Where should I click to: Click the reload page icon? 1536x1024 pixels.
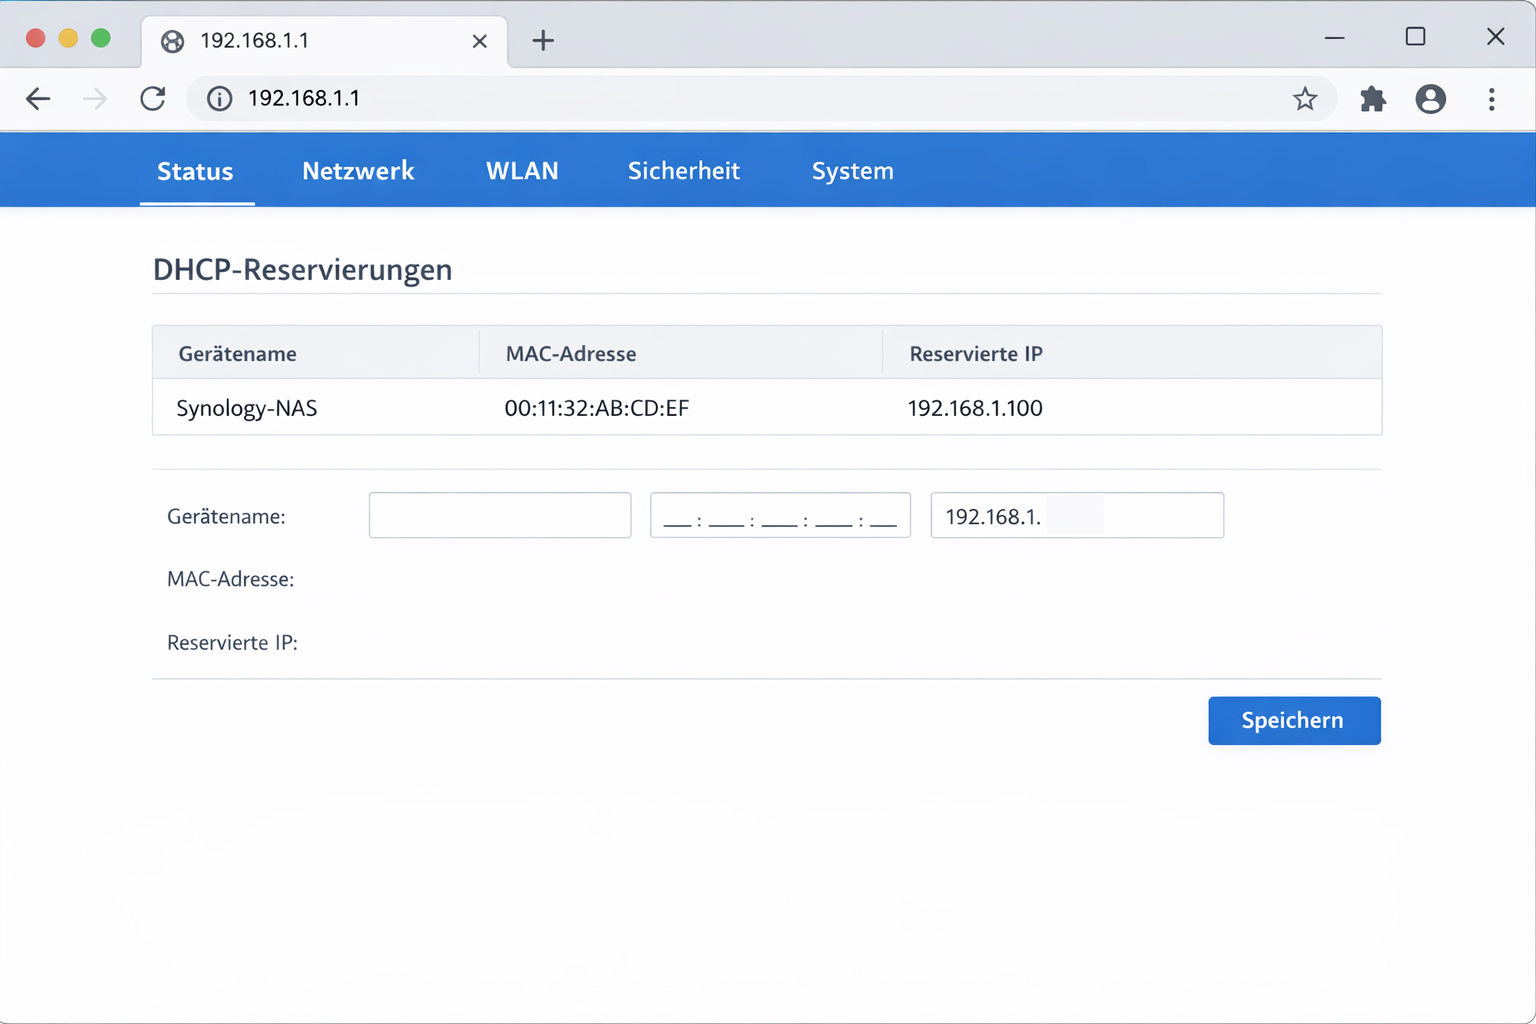[152, 98]
